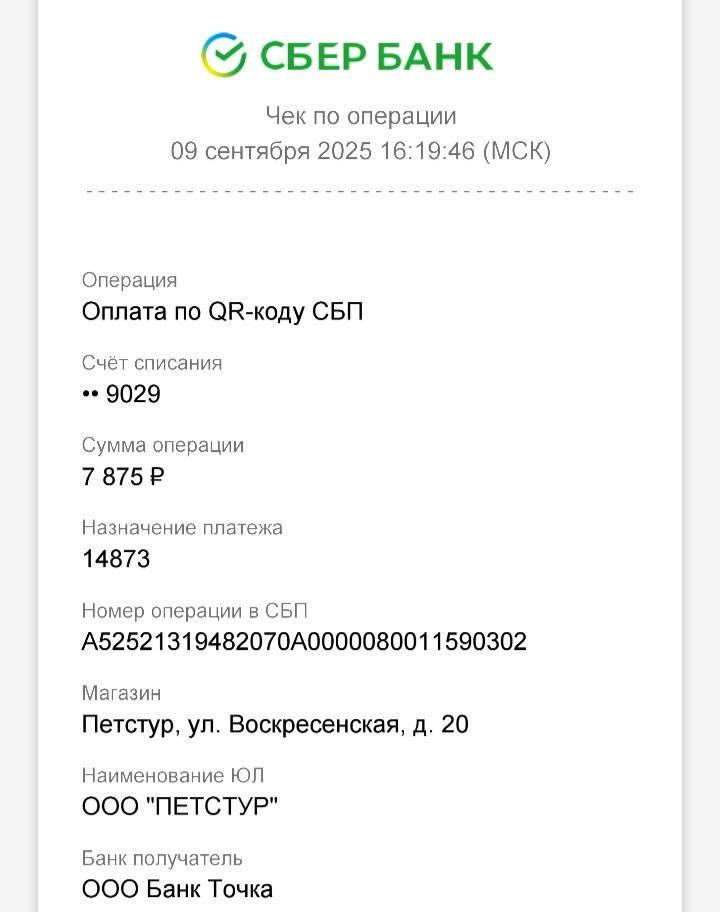Select payment purpose value 14873
The height and width of the screenshot is (912, 720).
(x=116, y=559)
